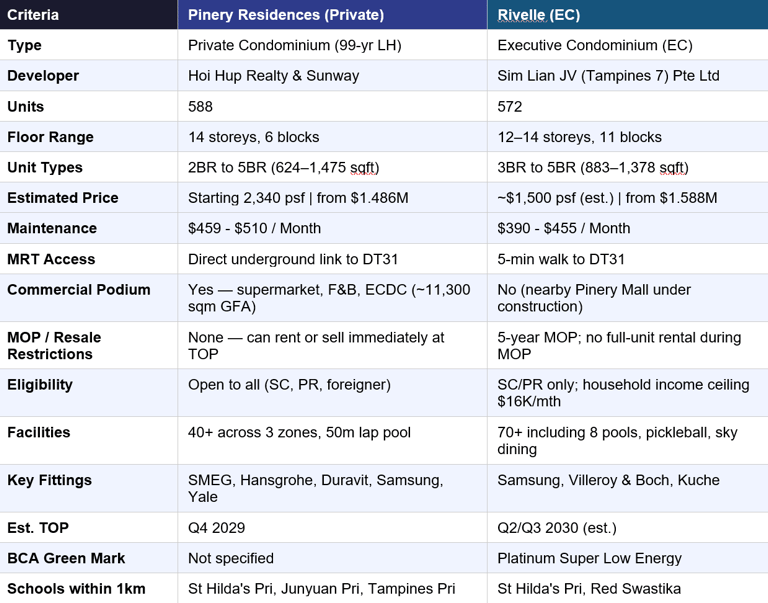
Task: Click '70+ including 8 pools, pickleball' cell
Action: [628, 441]
